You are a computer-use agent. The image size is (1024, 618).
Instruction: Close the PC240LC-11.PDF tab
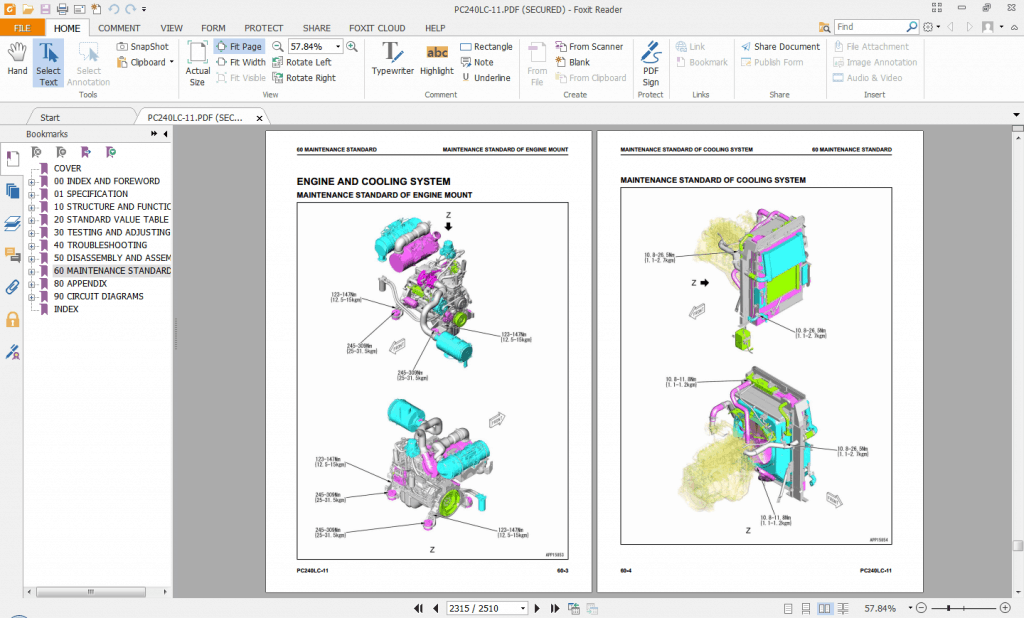coord(259,118)
